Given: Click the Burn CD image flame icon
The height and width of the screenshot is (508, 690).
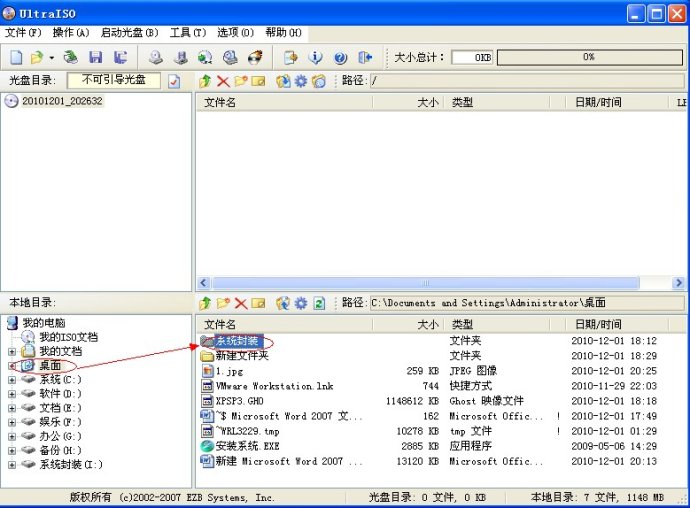Looking at the screenshot, I should [255, 57].
